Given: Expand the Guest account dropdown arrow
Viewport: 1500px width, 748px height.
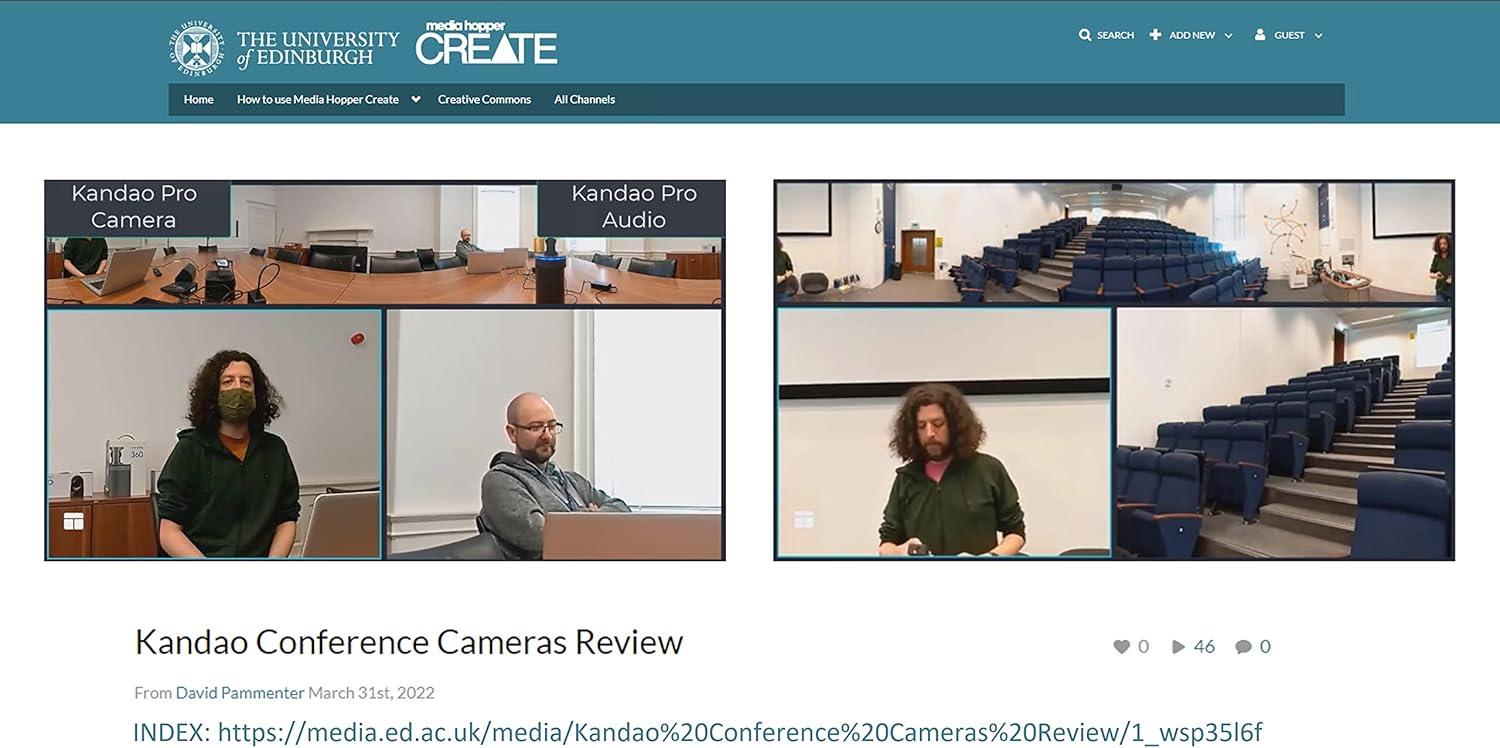Looking at the screenshot, I should coord(1318,35).
